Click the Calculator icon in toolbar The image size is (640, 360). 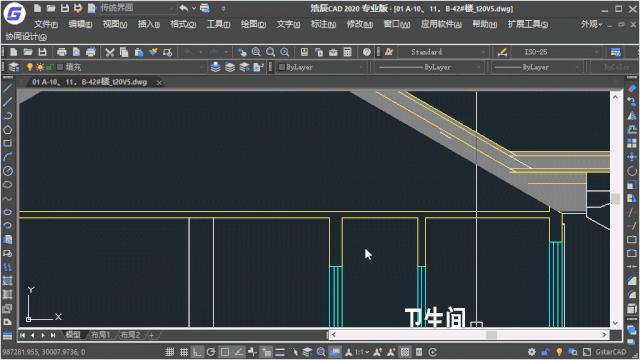pos(347,52)
